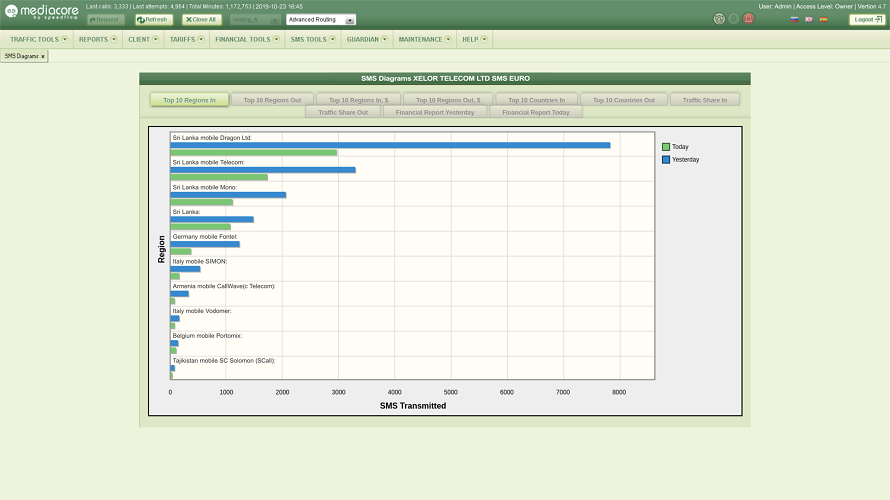Image resolution: width=890 pixels, height=500 pixels.
Task: Switch language with the Spanish flag
Action: [823, 19]
